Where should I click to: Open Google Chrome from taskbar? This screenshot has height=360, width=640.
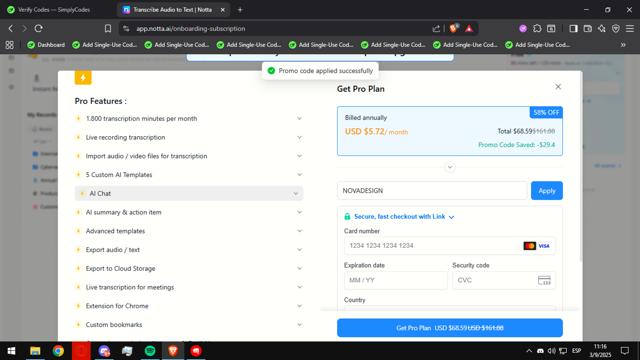tap(58, 351)
